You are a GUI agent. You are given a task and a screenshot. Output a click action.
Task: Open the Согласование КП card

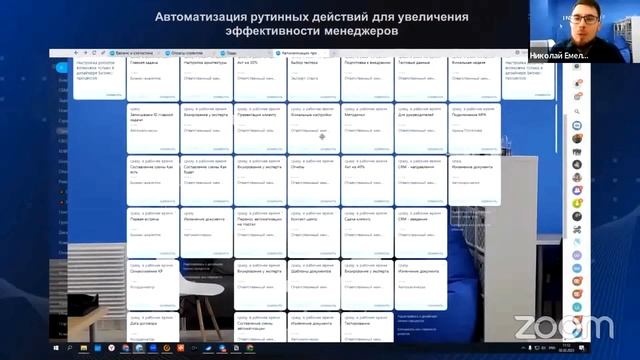(x=153, y=285)
